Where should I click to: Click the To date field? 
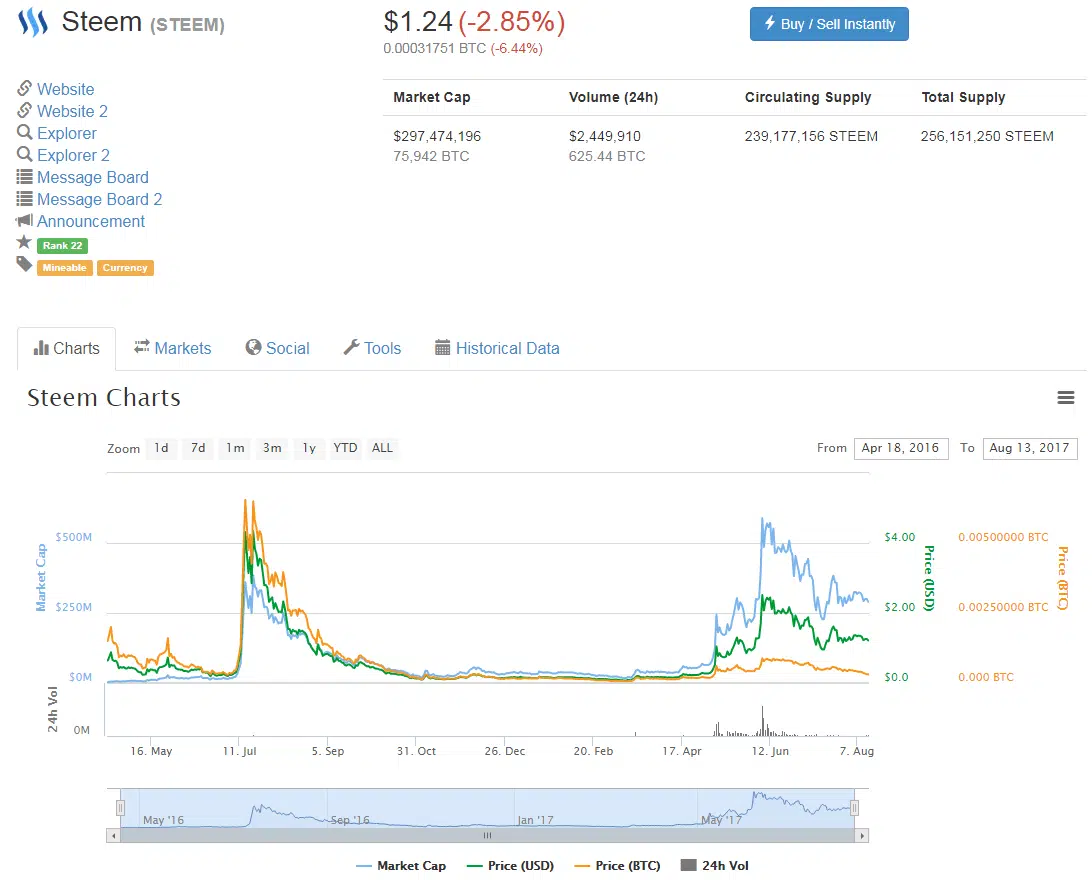pyautogui.click(x=1030, y=448)
